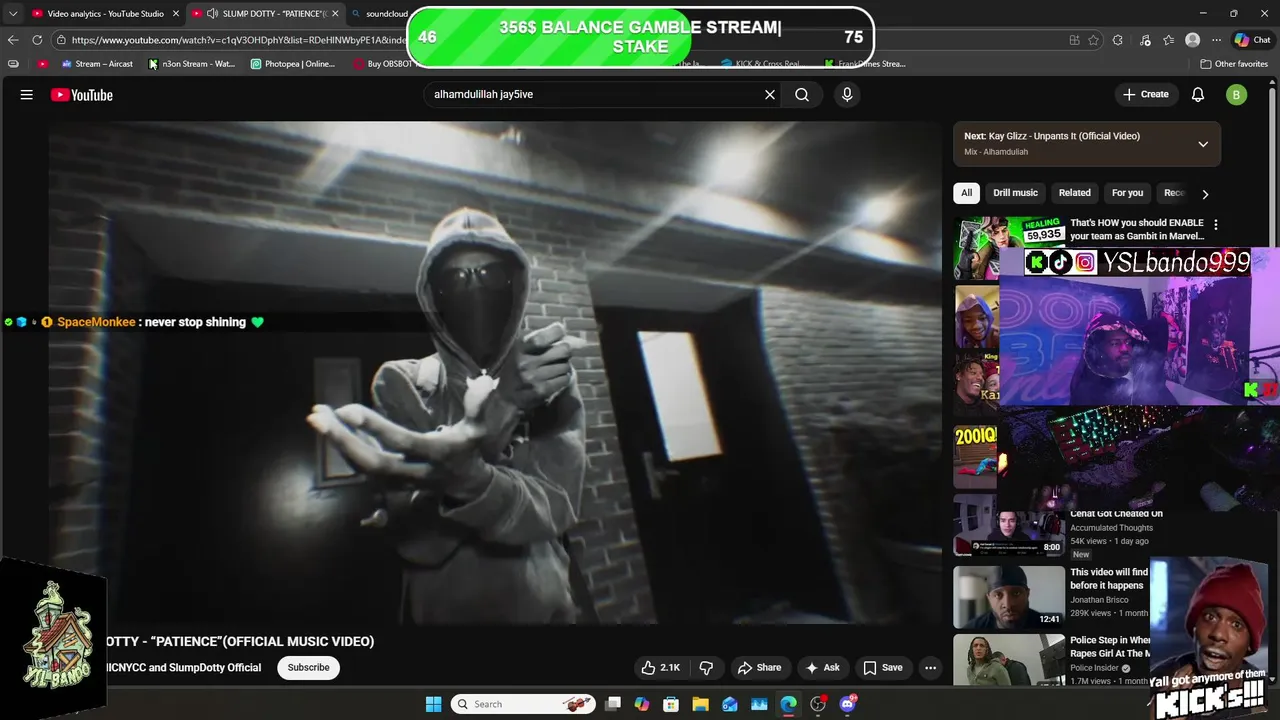Click the Windows taskbar Search box

click(x=523, y=704)
